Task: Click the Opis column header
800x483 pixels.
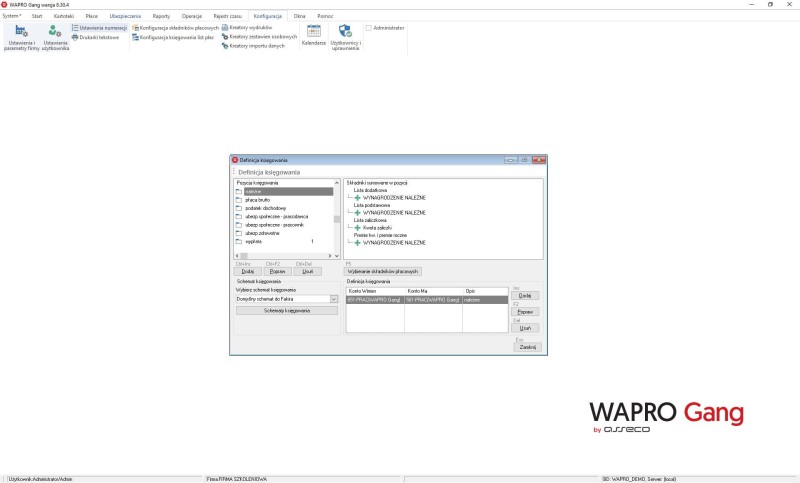Action: [x=485, y=291]
